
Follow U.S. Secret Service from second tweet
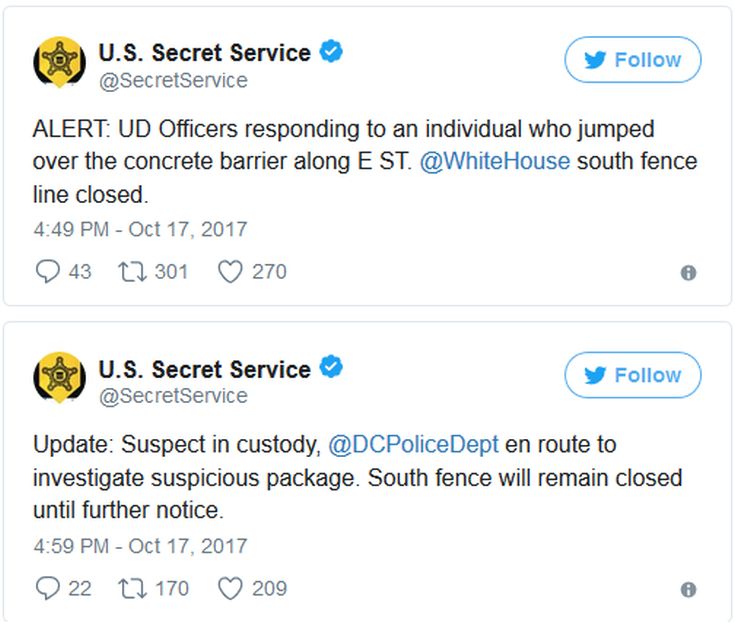633,376
